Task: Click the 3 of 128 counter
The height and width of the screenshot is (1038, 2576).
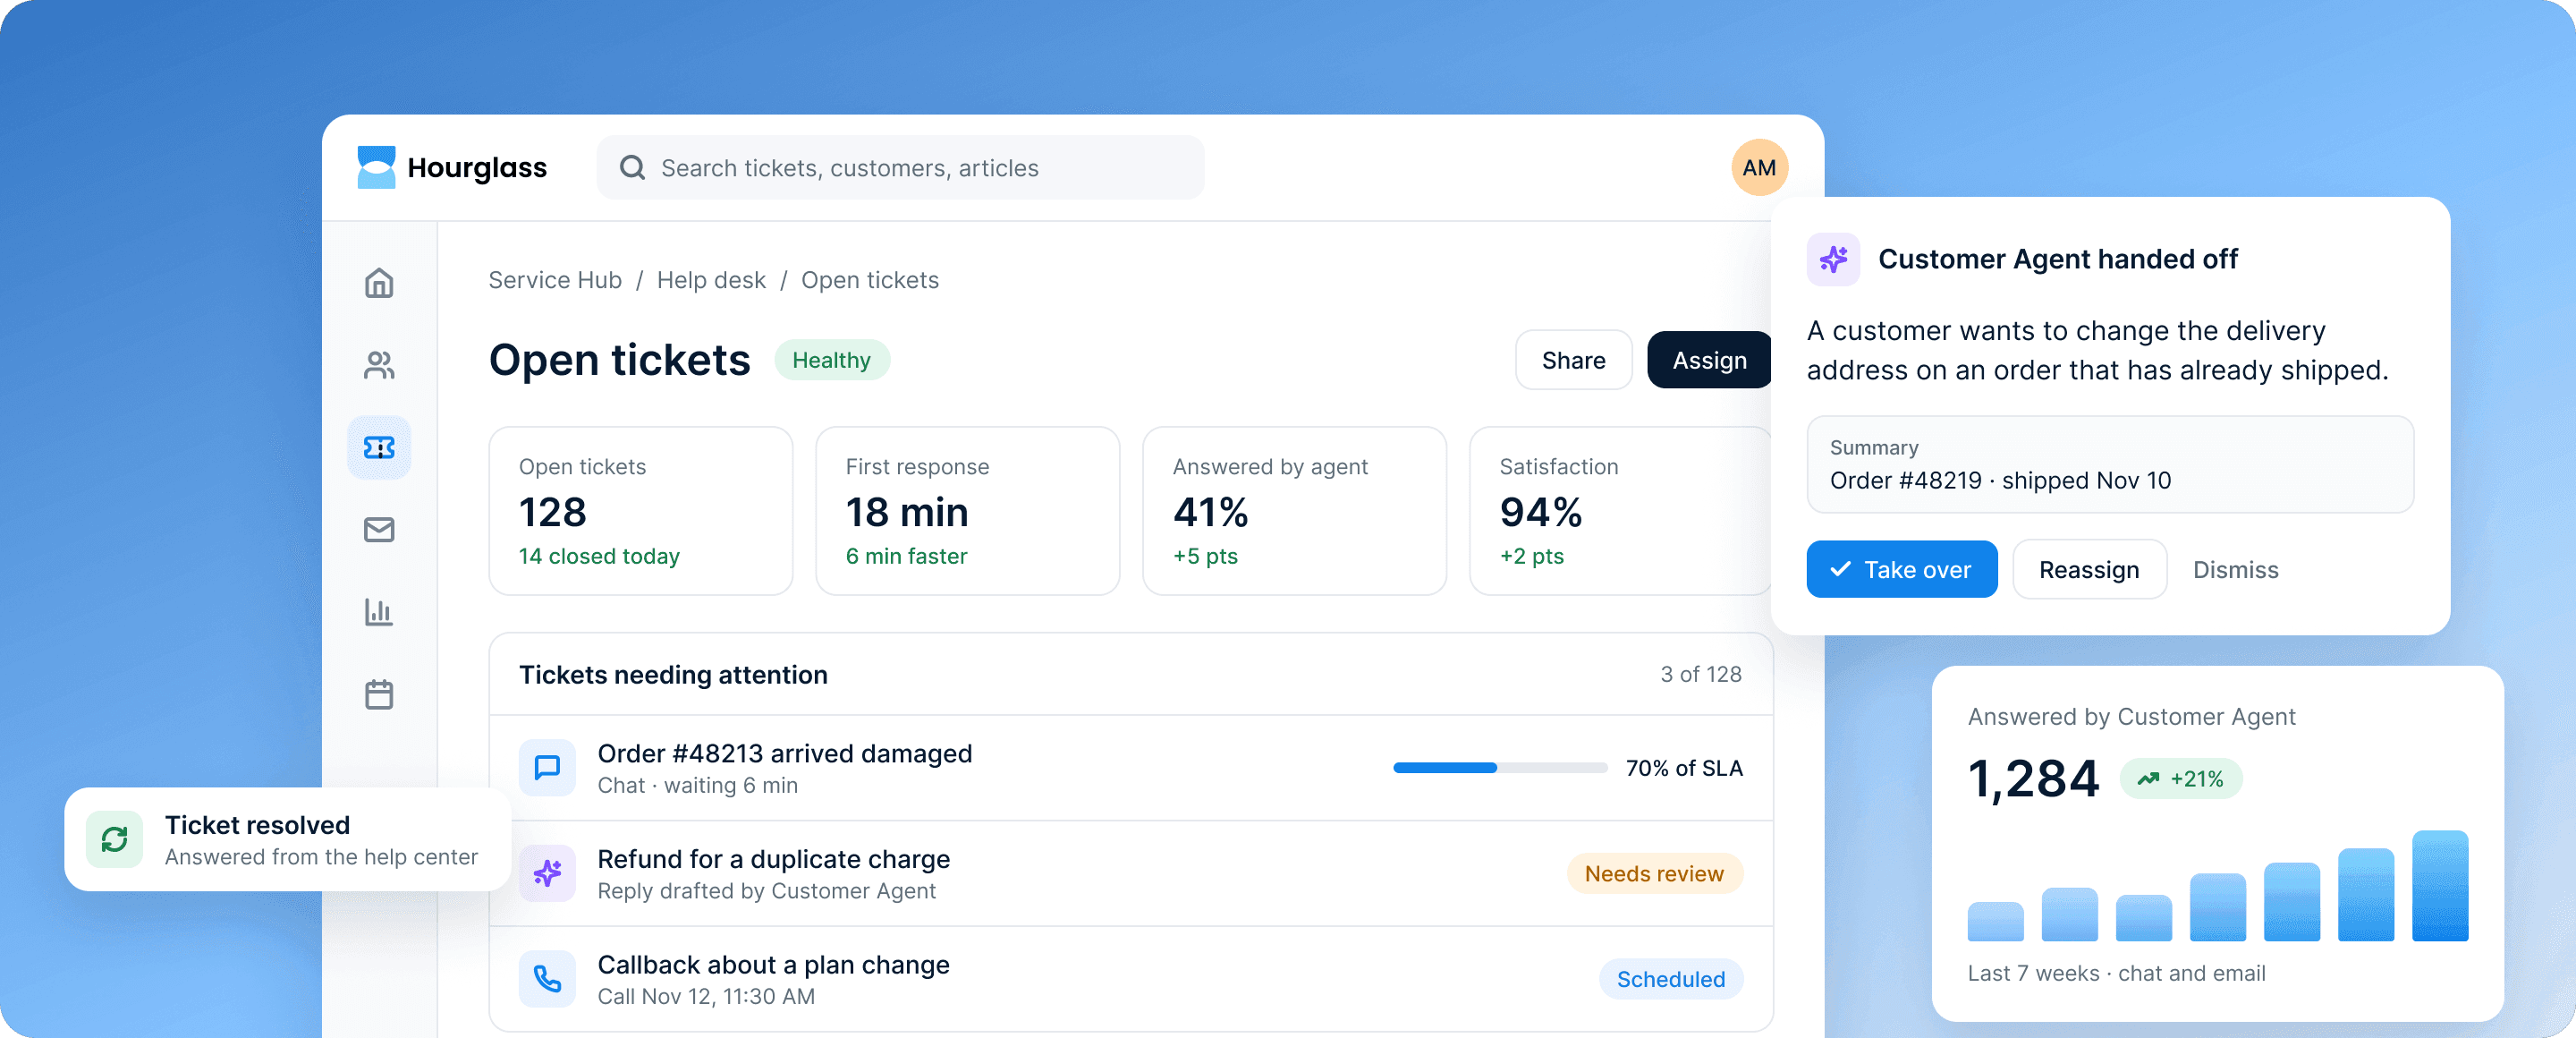Action: point(1700,674)
